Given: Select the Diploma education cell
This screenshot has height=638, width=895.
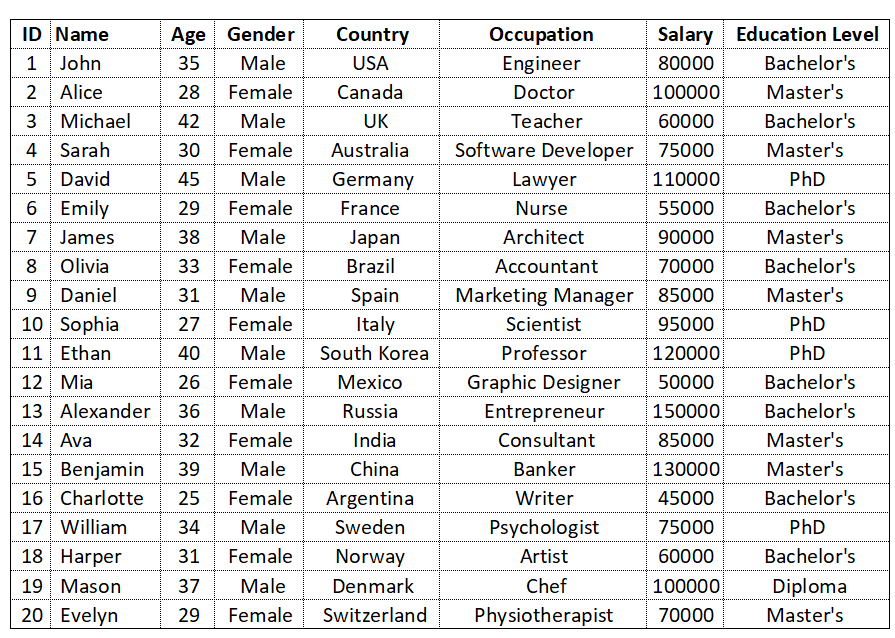Looking at the screenshot, I should pyautogui.click(x=807, y=585).
